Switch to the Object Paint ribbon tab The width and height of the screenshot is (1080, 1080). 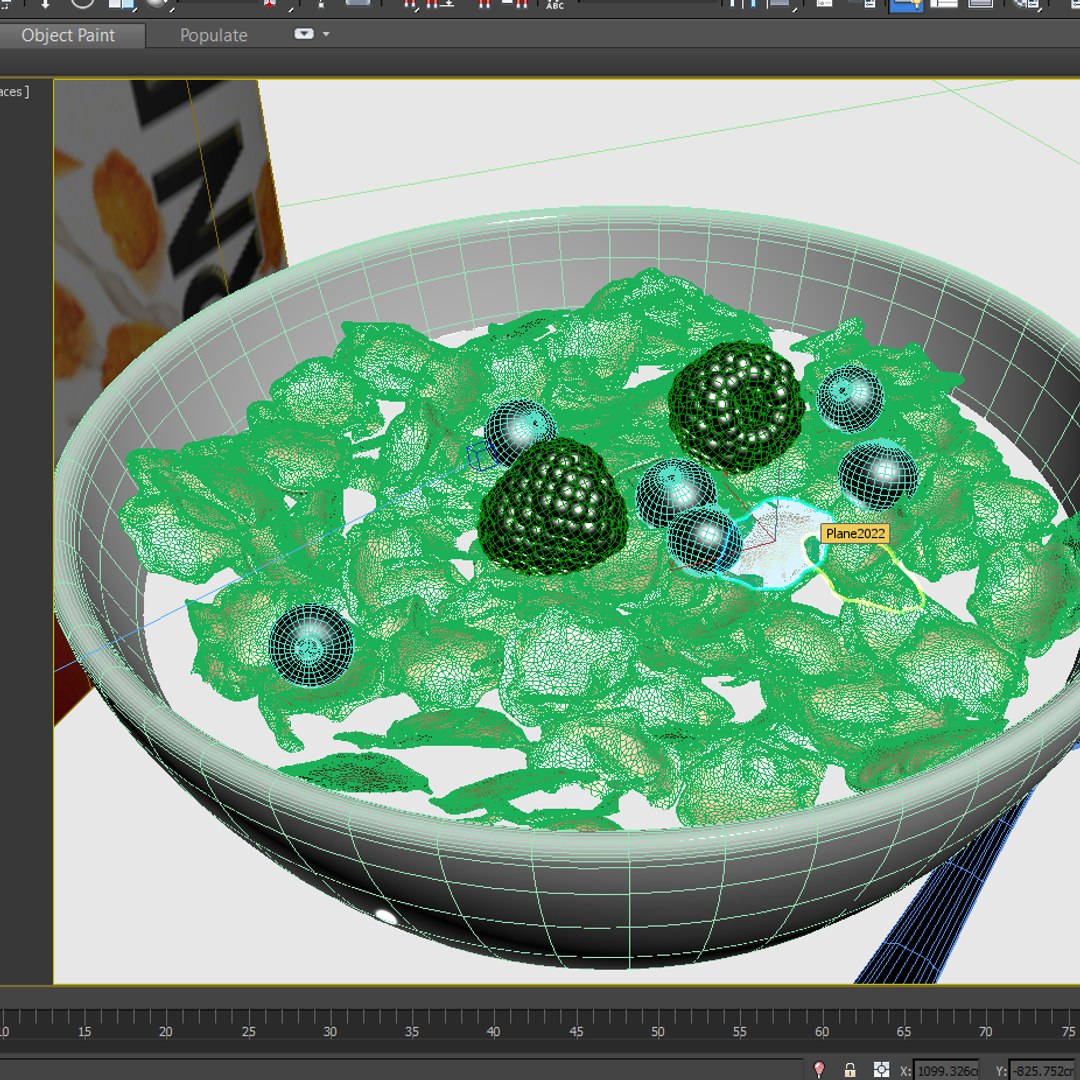click(68, 35)
